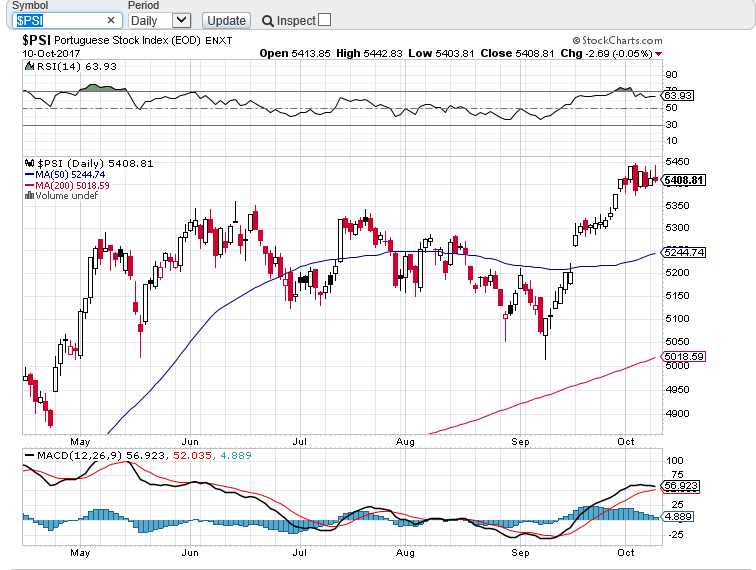Click the Inspect magnifier icon
The height and width of the screenshot is (570, 756).
coord(268,21)
